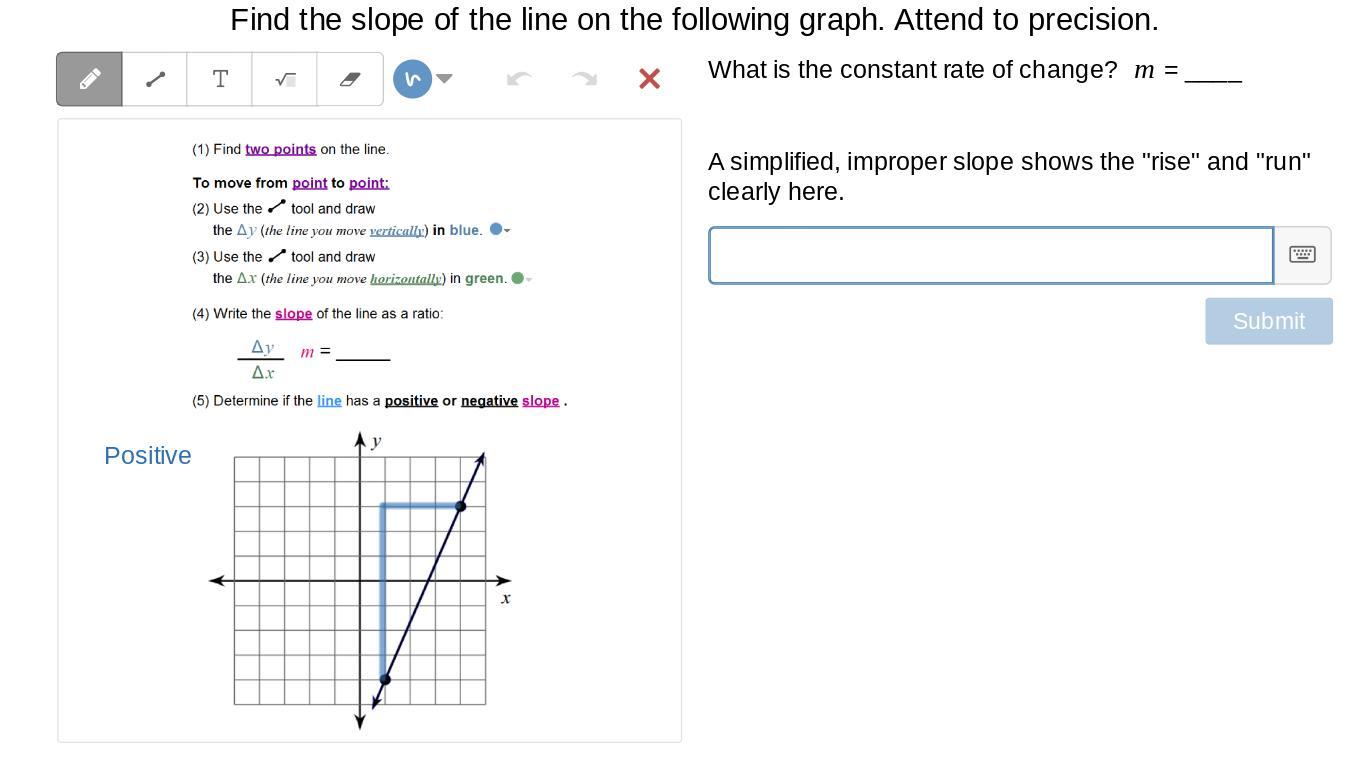Focus the slope answer input field
This screenshot has width=1364, height=767.
[990, 255]
